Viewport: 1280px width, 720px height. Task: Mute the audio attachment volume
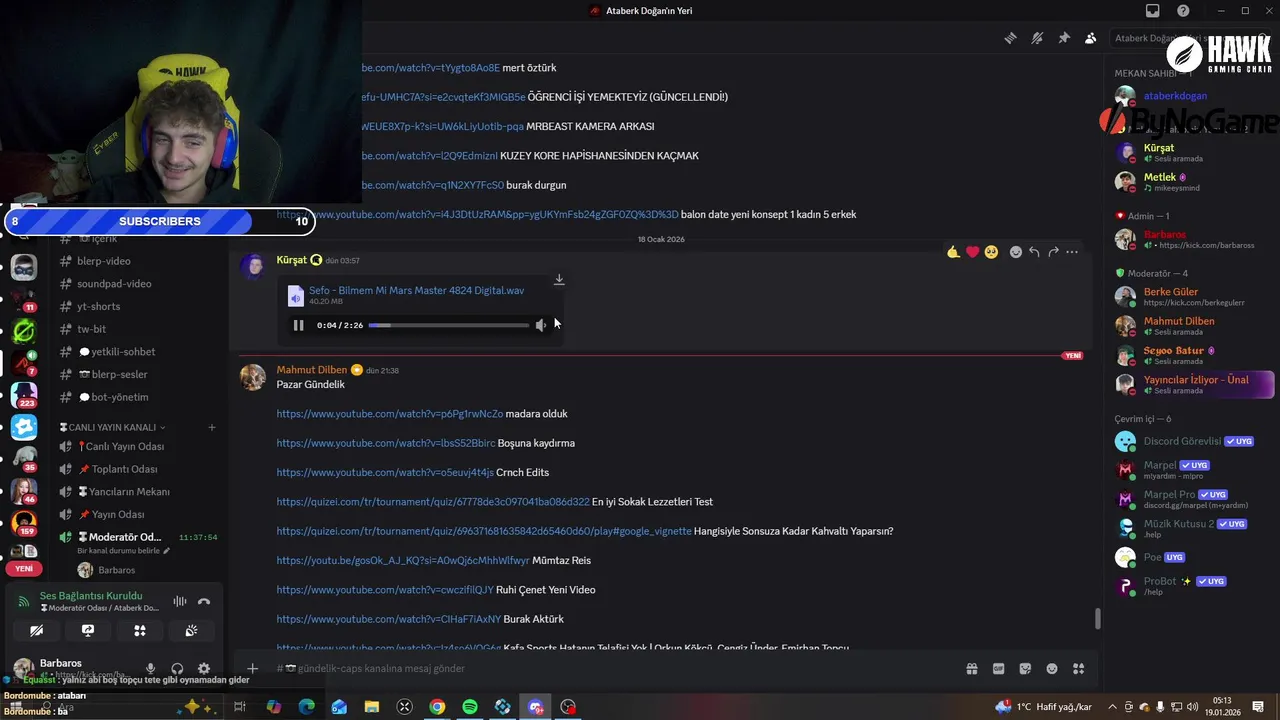(x=541, y=325)
